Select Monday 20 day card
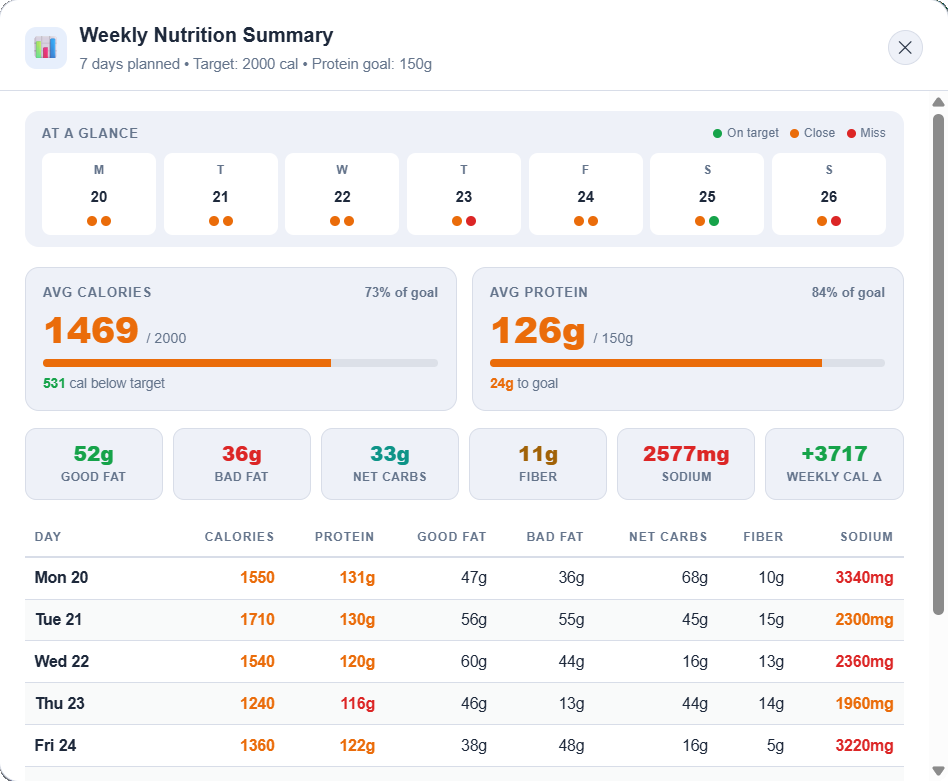The height and width of the screenshot is (781, 948). click(99, 194)
